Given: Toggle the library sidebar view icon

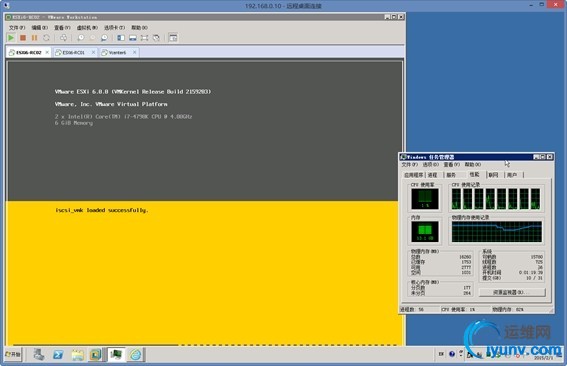Looking at the screenshot, I should click(121, 38).
